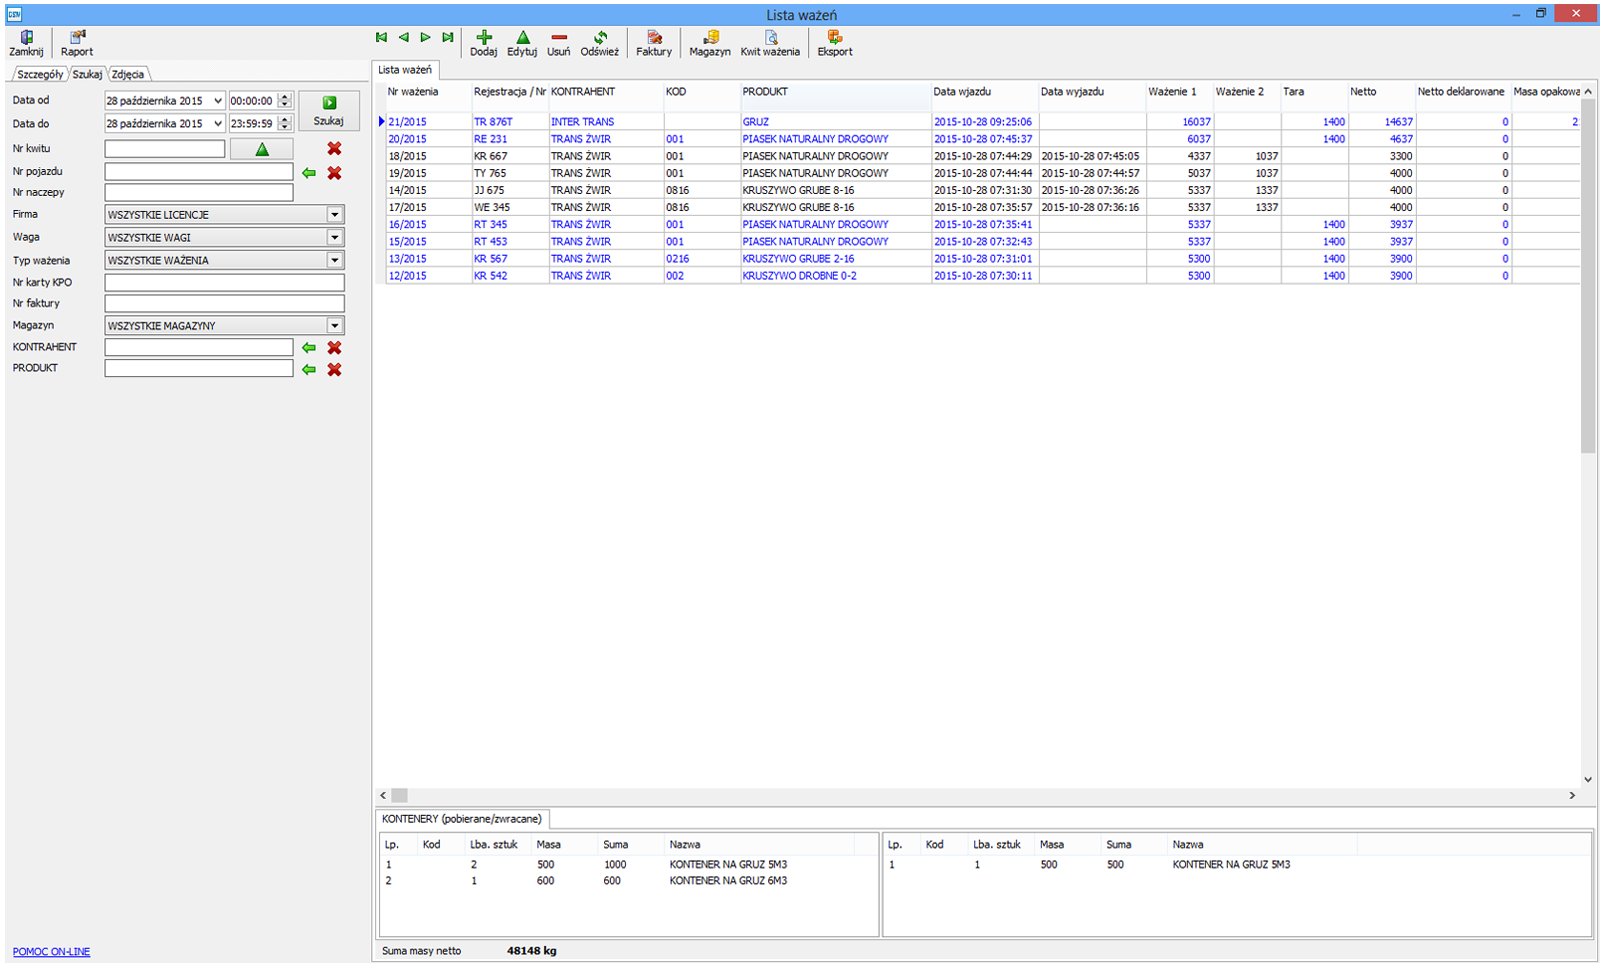The height and width of the screenshot is (967, 1604).
Task: Open the Magazyn toolbar icon
Action: [710, 38]
